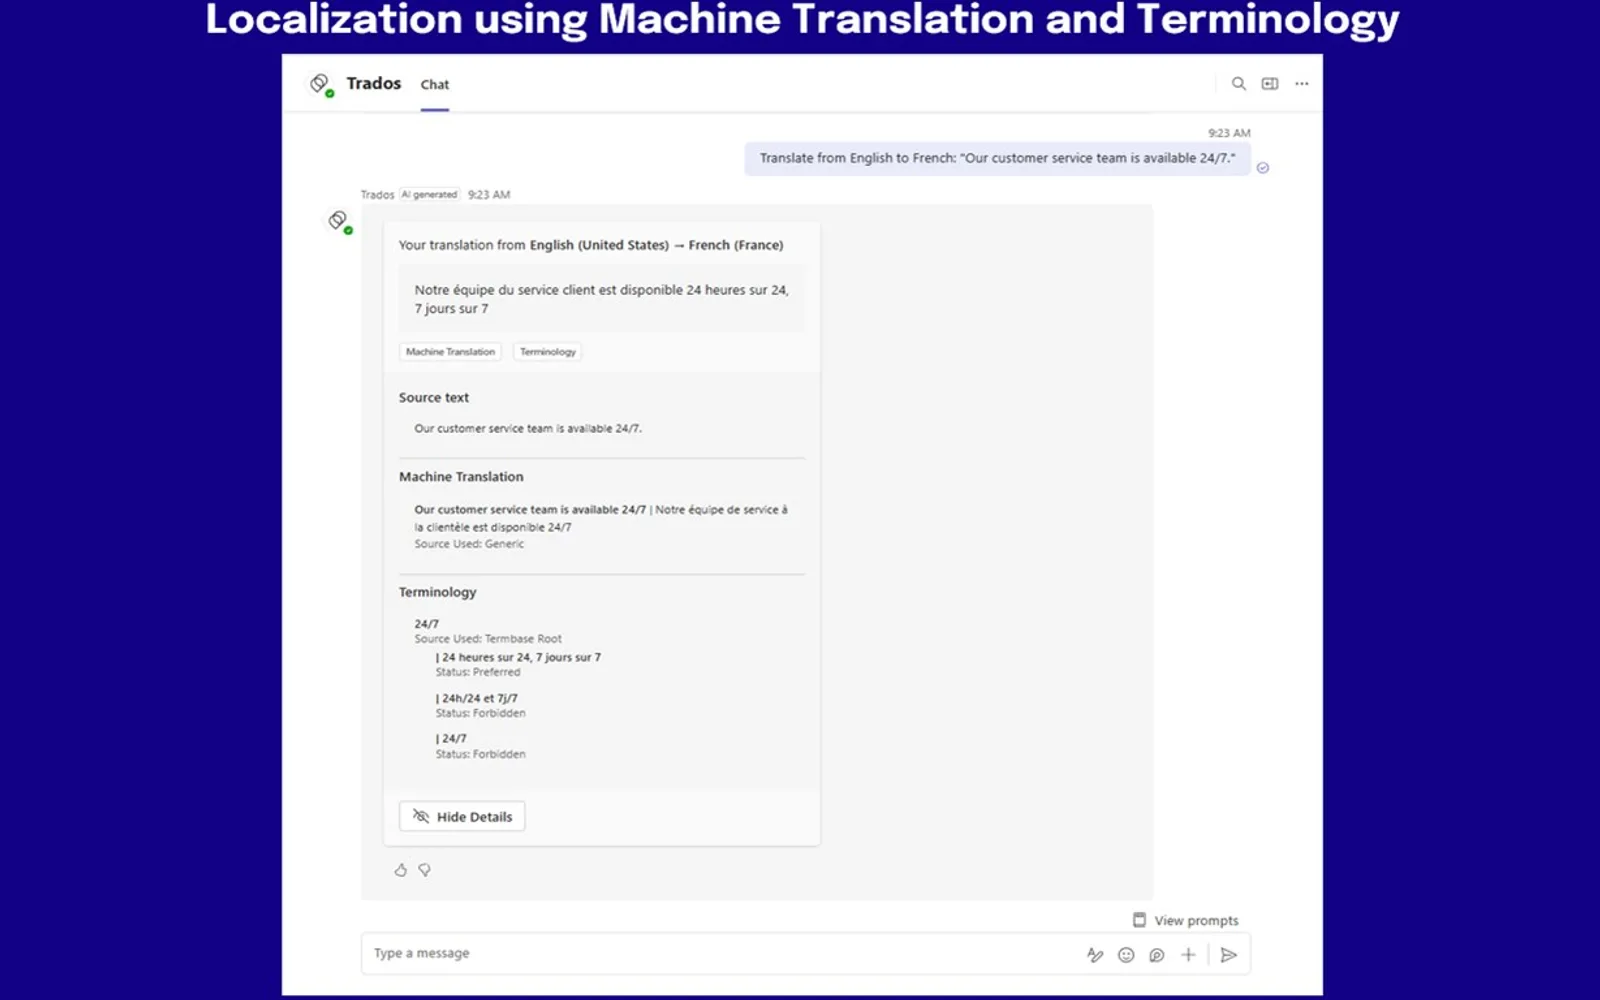The height and width of the screenshot is (1000, 1600).
Task: Click the 'Trados' title in header
Action: pos(374,84)
